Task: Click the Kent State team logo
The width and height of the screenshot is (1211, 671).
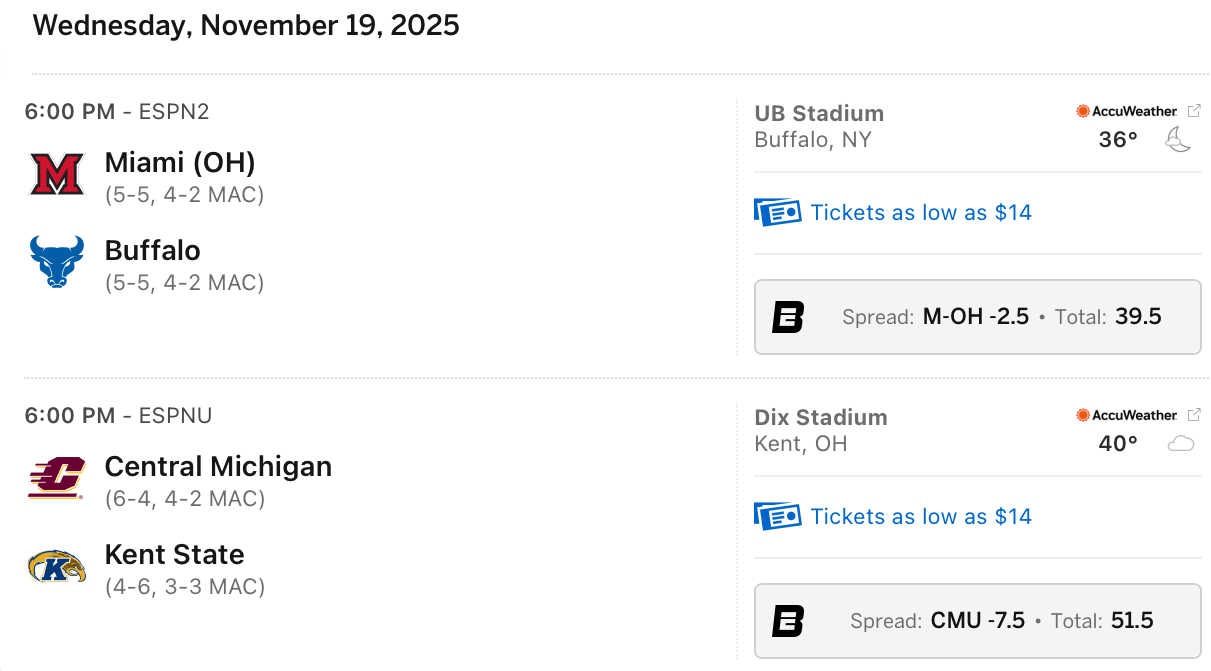Action: 56,566
